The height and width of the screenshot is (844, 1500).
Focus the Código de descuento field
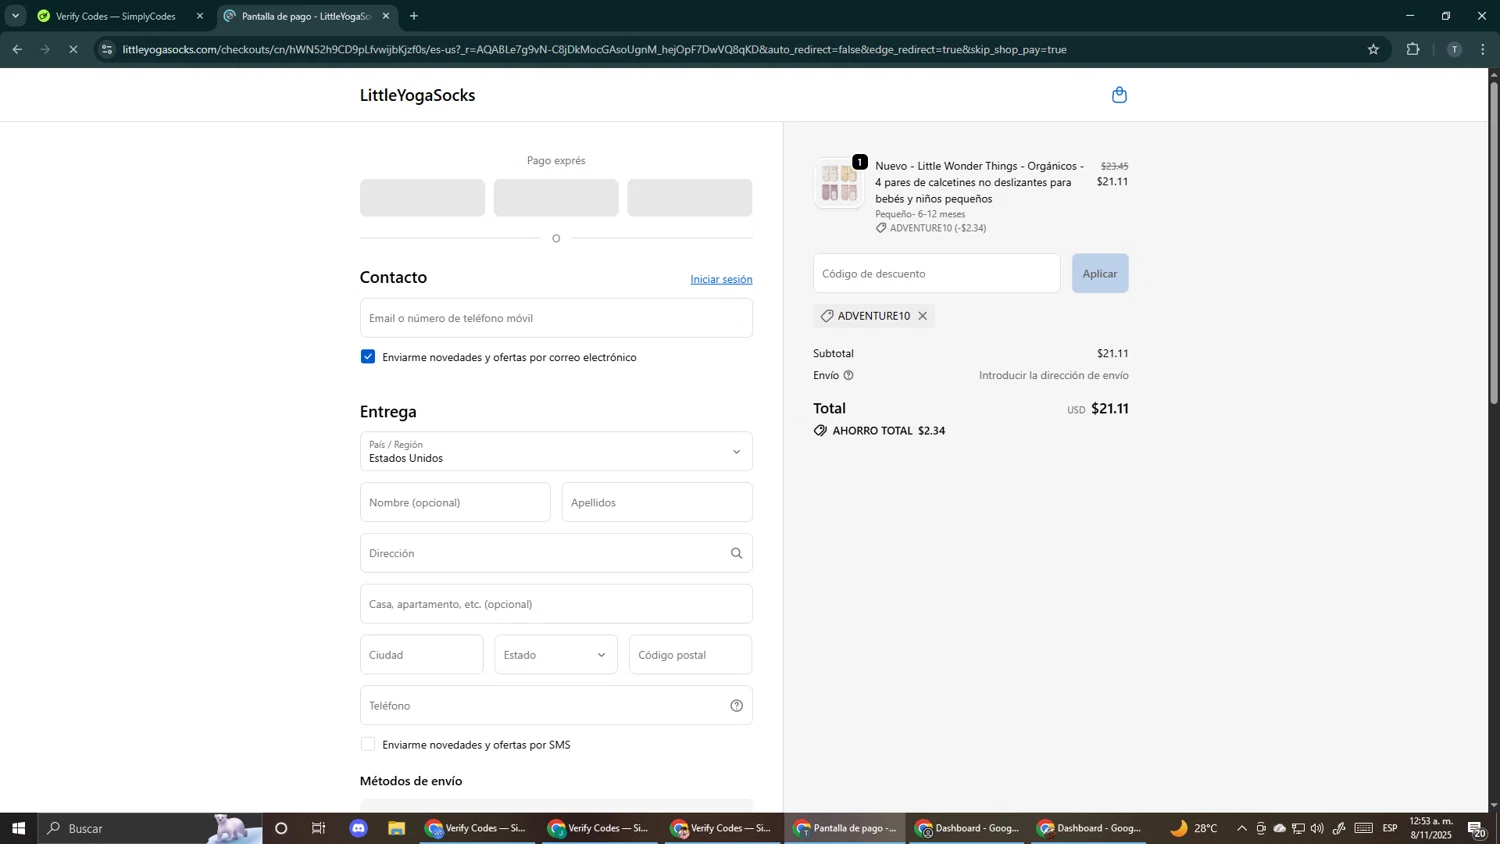coord(937,273)
